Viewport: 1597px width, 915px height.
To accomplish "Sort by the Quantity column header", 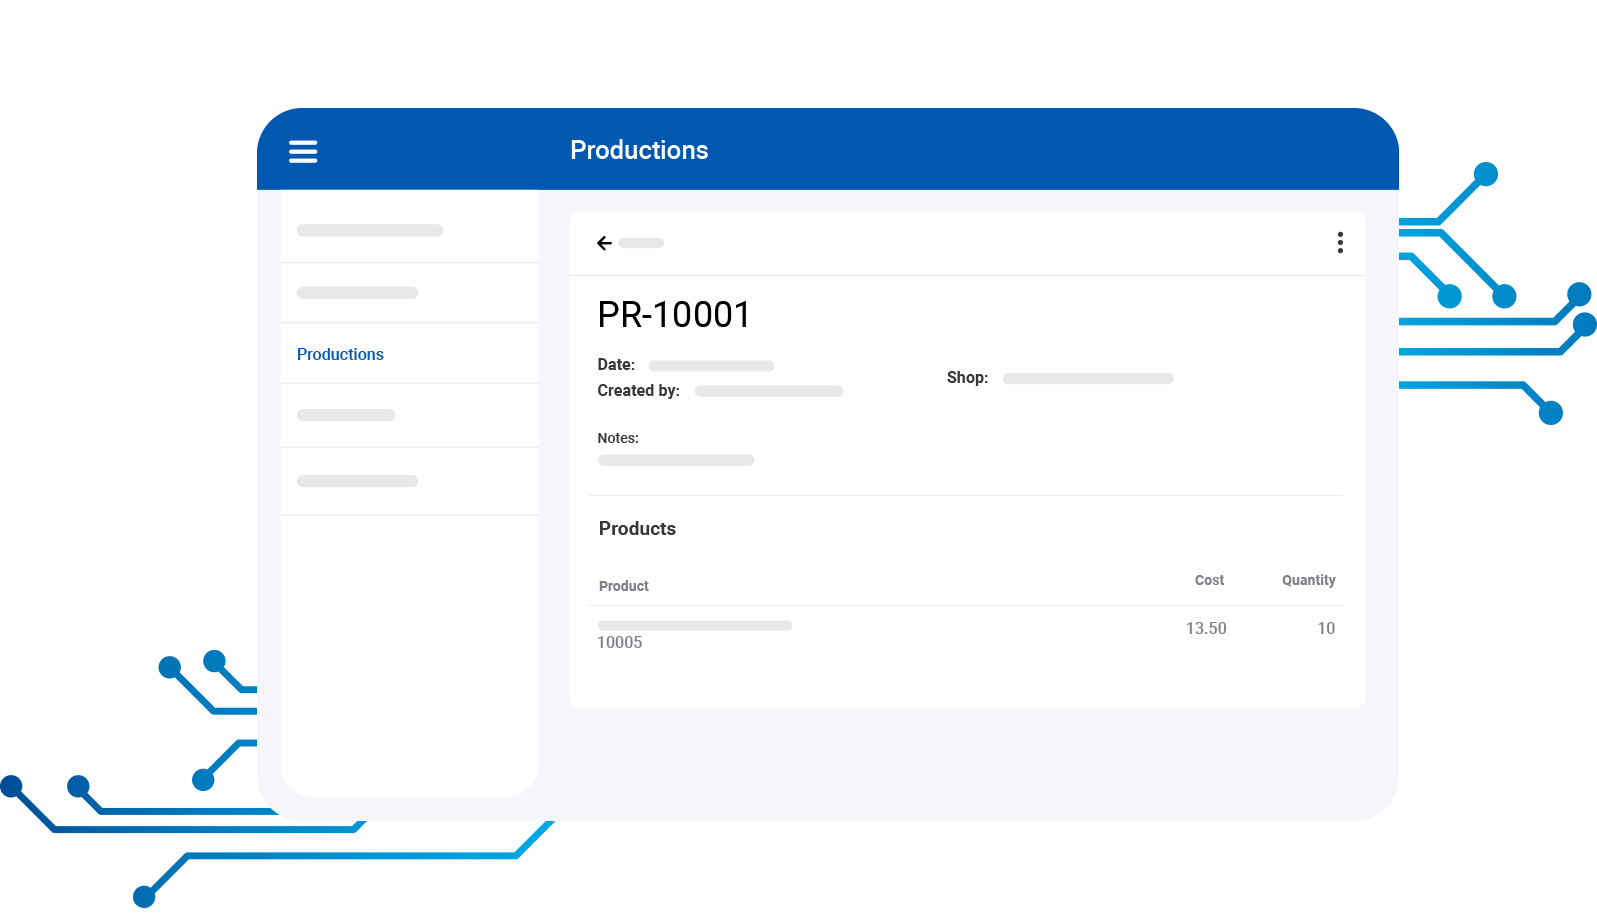I will [1308, 580].
